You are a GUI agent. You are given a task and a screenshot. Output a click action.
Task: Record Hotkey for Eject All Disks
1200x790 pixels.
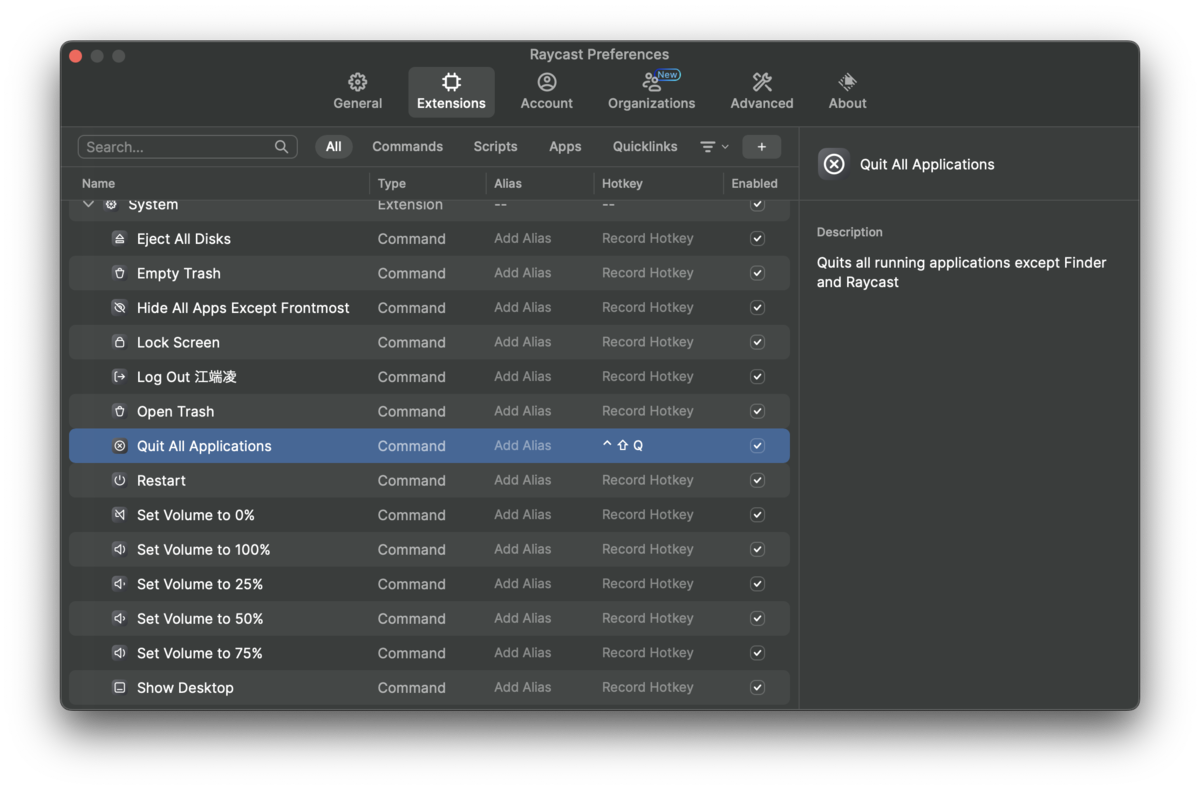[648, 239]
